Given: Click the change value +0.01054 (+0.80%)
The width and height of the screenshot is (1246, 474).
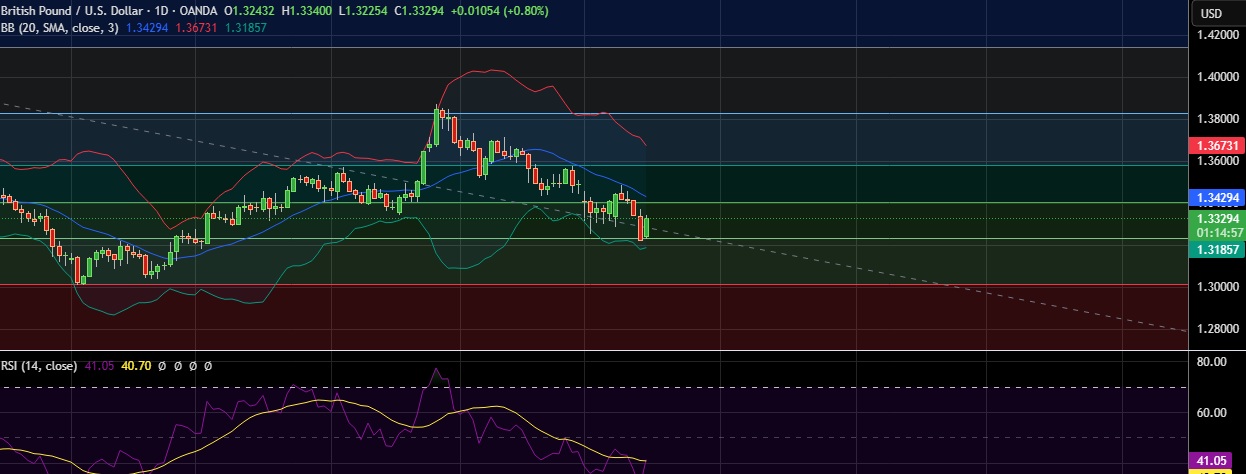Looking at the screenshot, I should (499, 11).
